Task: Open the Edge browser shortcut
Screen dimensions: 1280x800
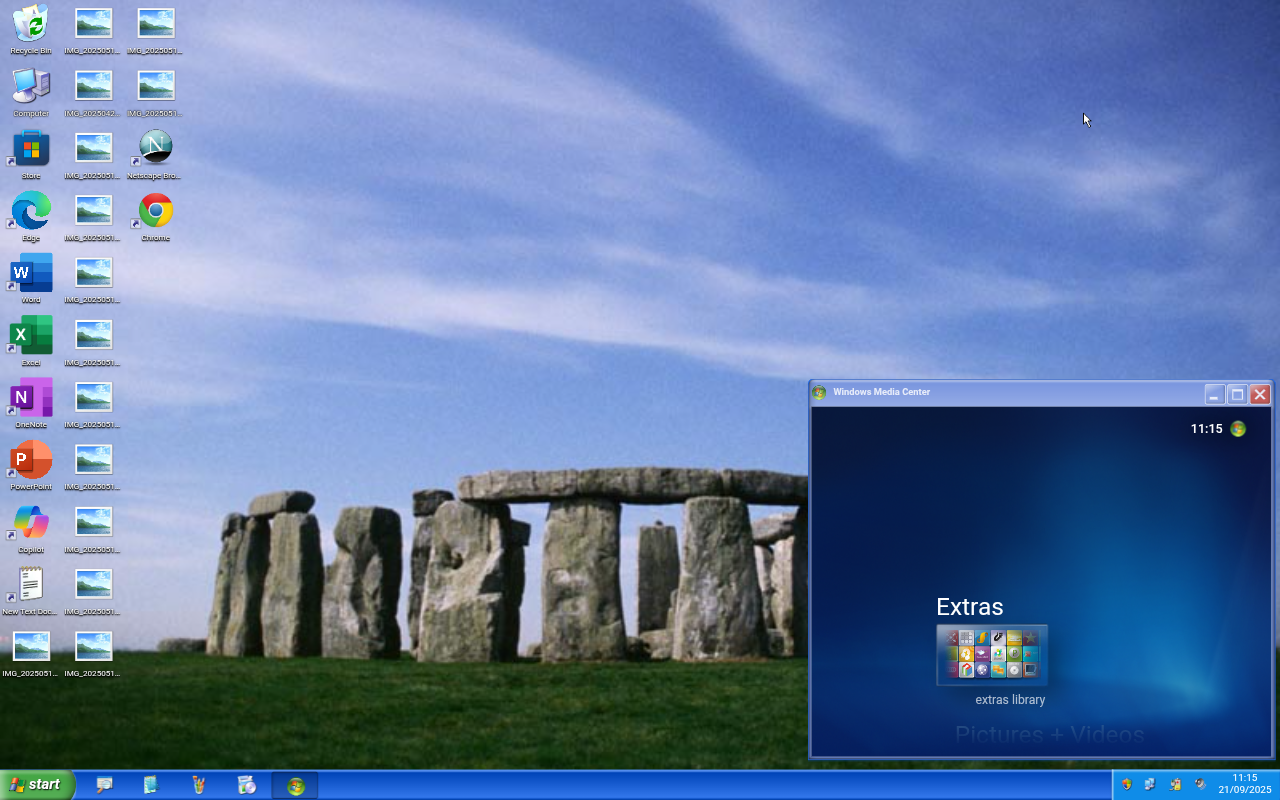Action: [31, 212]
